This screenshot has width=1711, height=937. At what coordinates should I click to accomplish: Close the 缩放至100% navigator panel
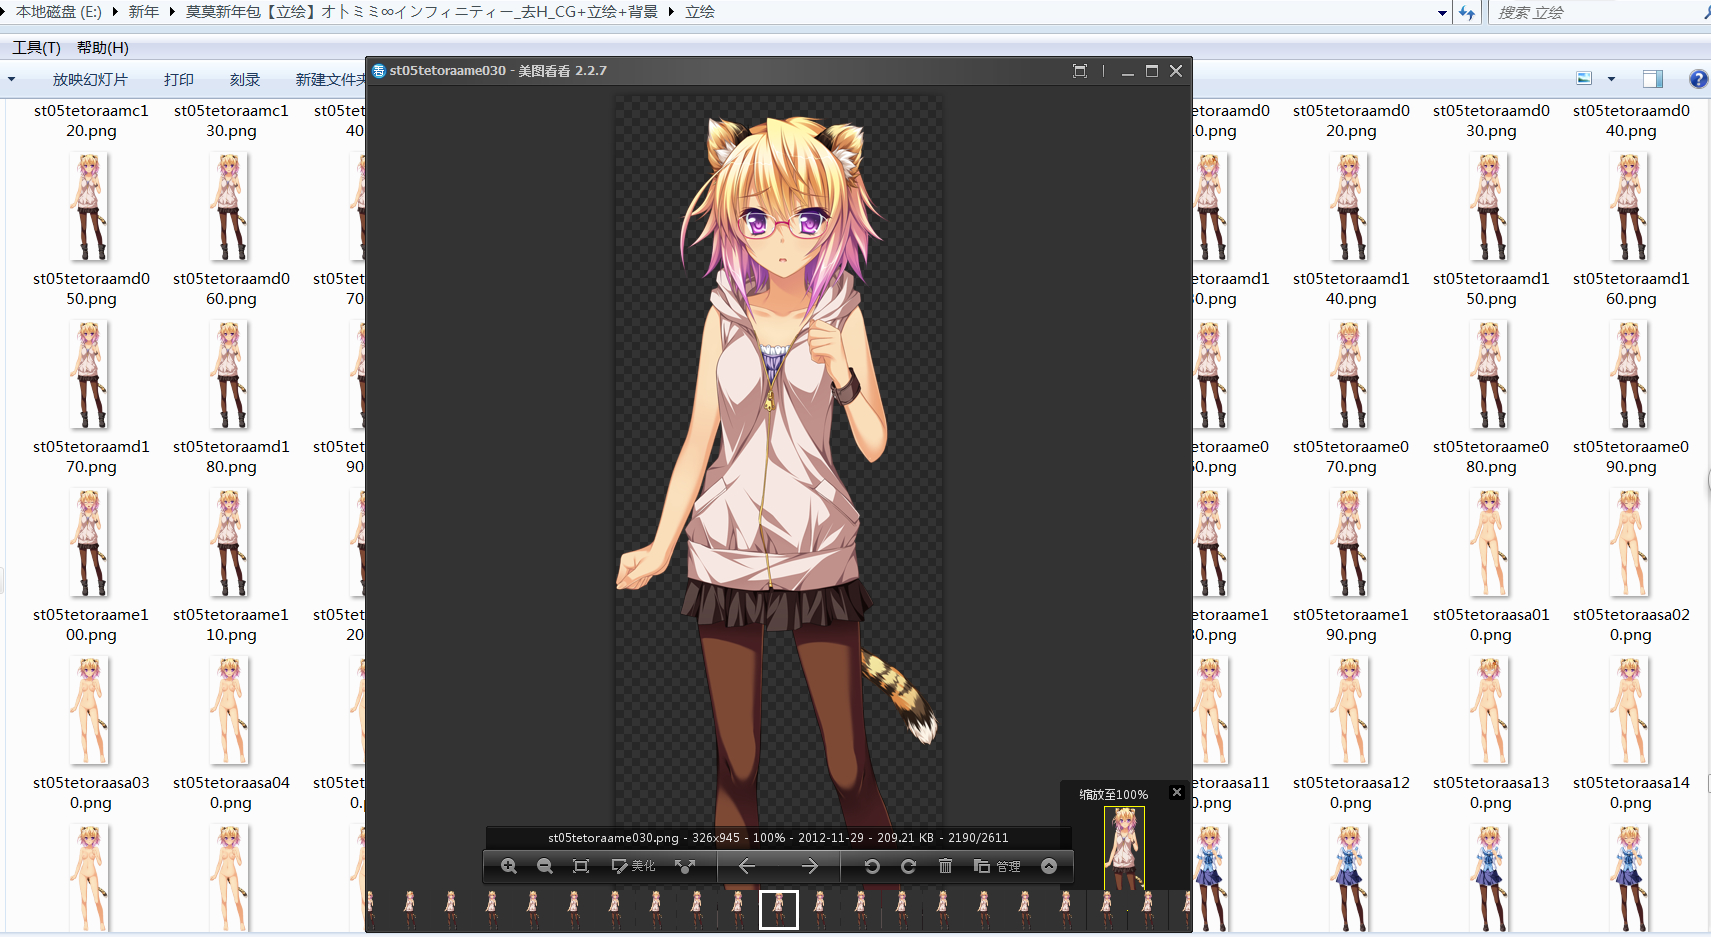pyautogui.click(x=1177, y=792)
